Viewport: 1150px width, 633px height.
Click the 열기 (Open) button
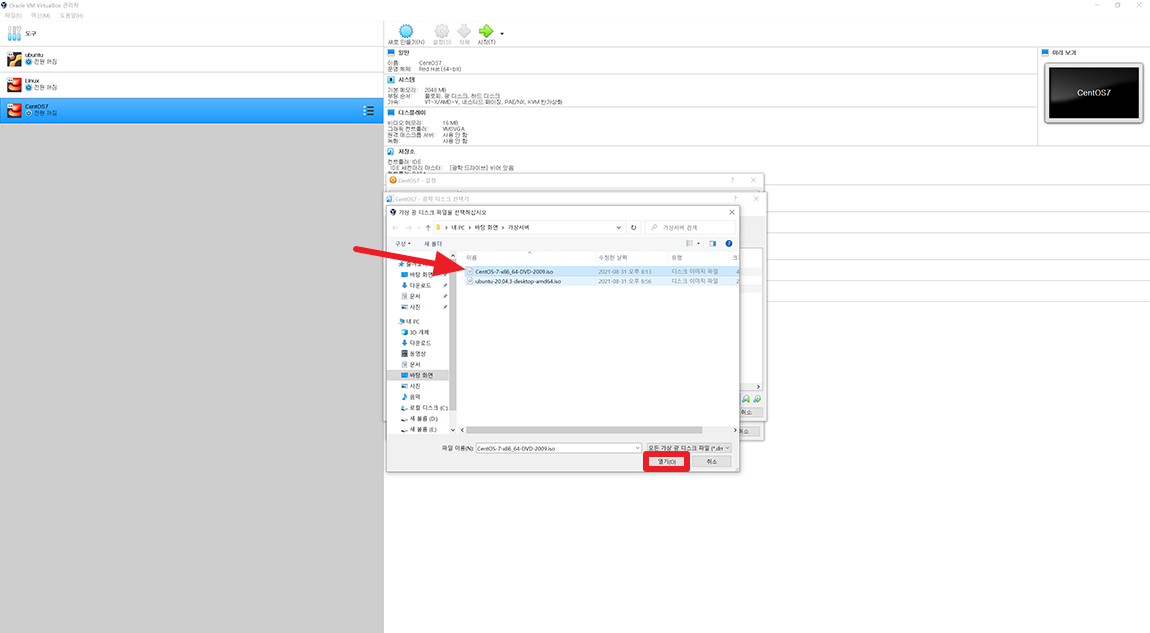(666, 461)
